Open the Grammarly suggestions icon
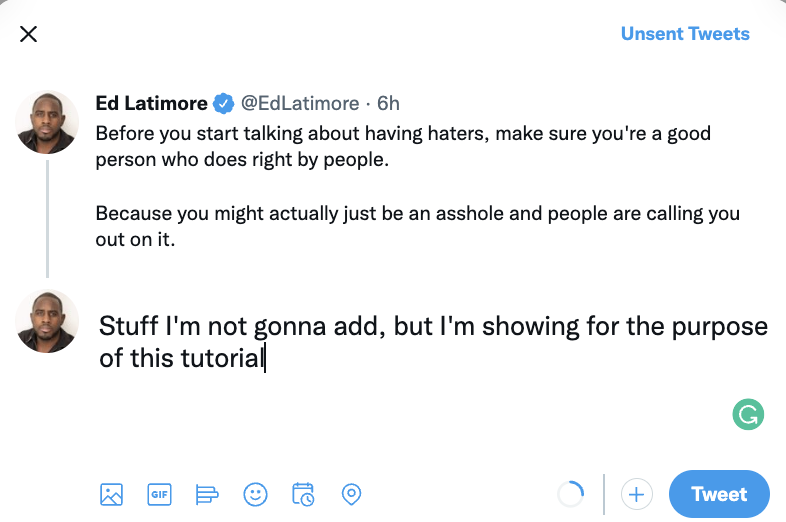Viewport: 786px width, 522px height. pos(748,414)
